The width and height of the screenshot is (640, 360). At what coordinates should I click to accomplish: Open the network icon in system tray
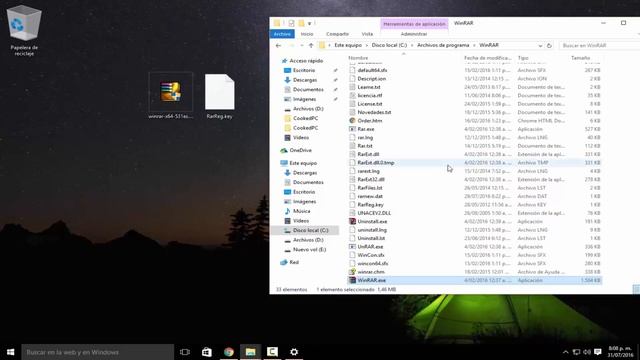coord(576,352)
